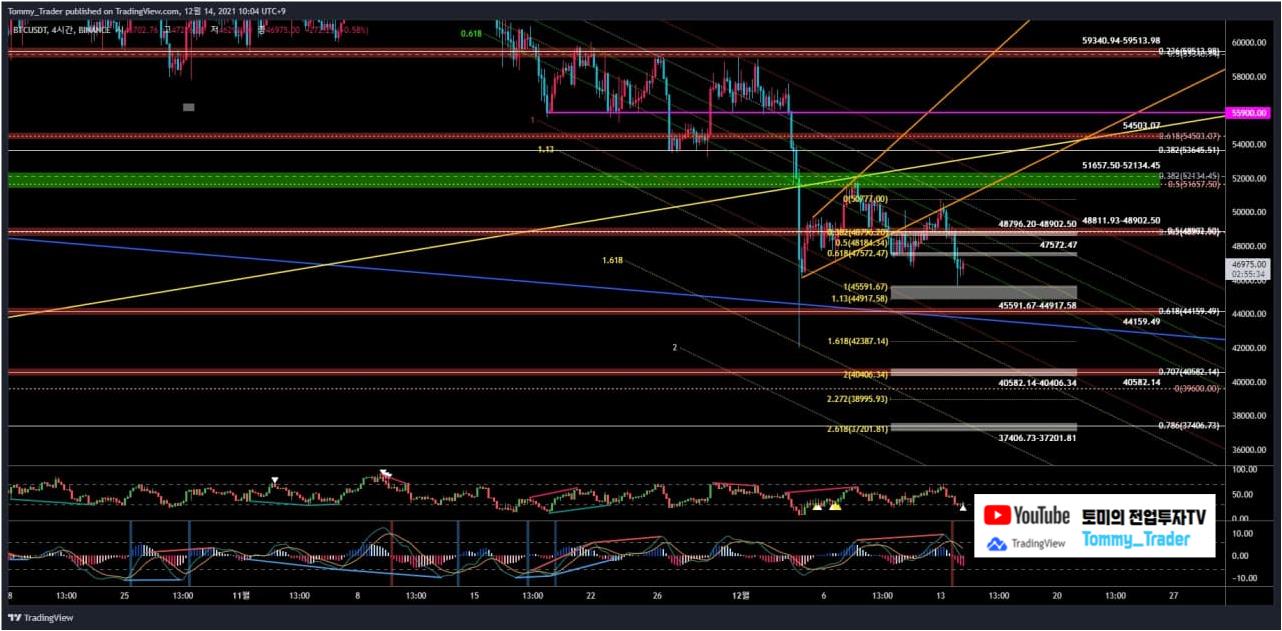Click the 60000.00 price scale label
Viewport: 1282px width, 631px height.
click(x=1249, y=43)
